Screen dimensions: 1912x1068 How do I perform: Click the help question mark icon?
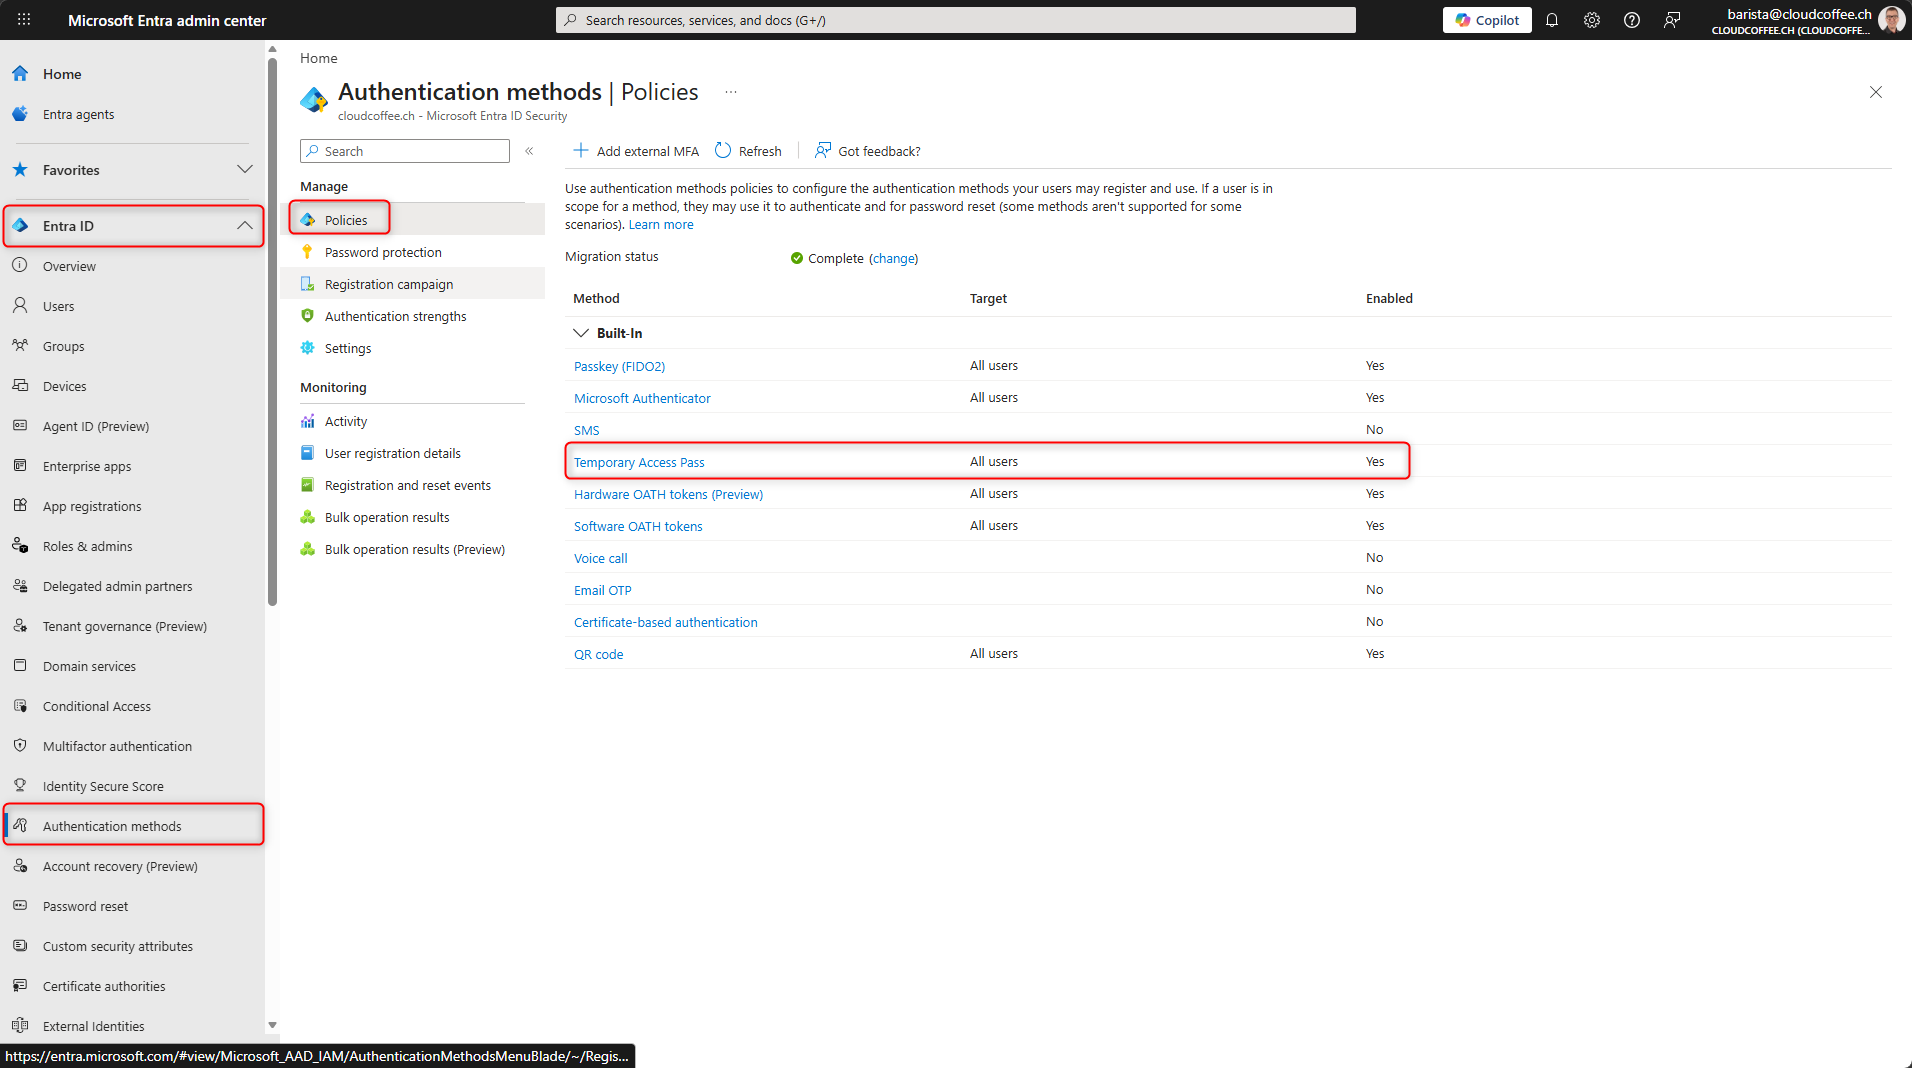[x=1632, y=20]
